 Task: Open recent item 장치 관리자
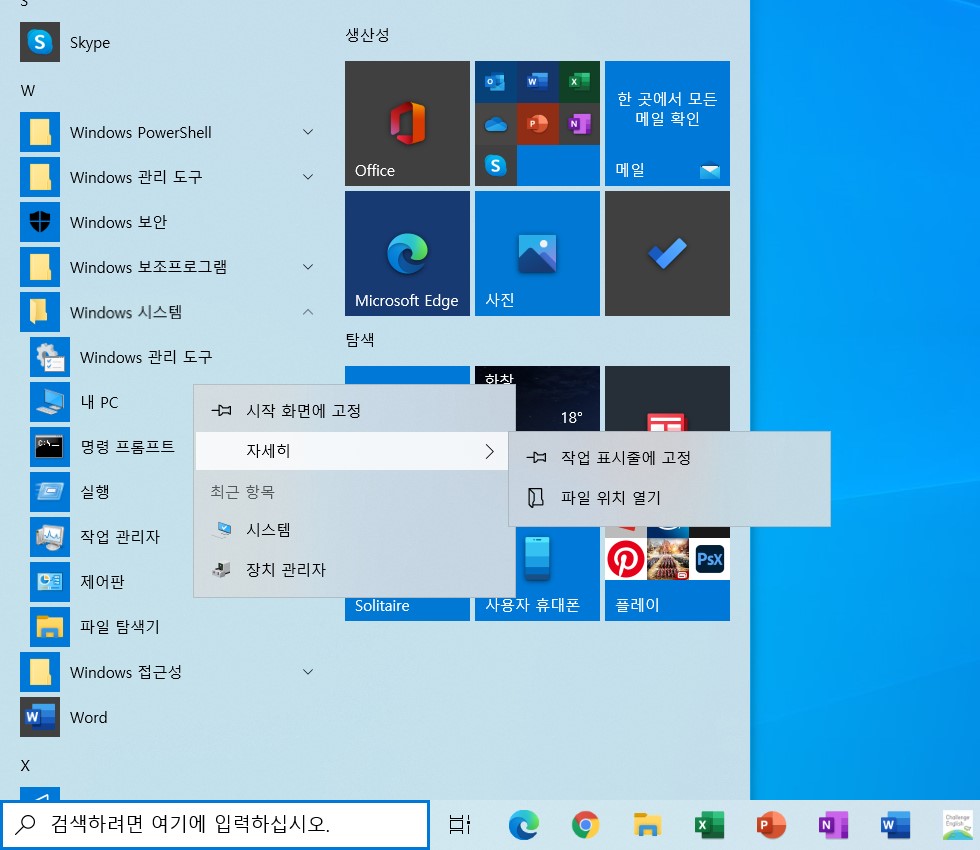354,569
